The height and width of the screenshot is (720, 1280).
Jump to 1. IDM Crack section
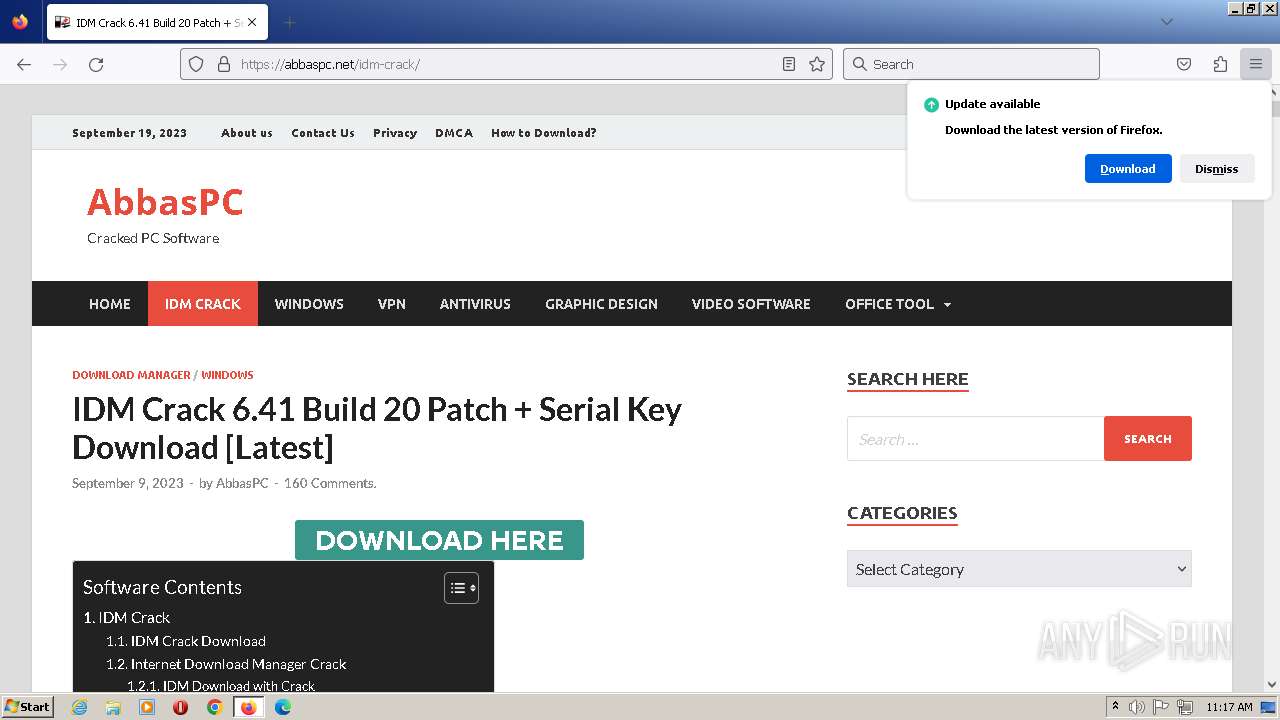tap(127, 618)
